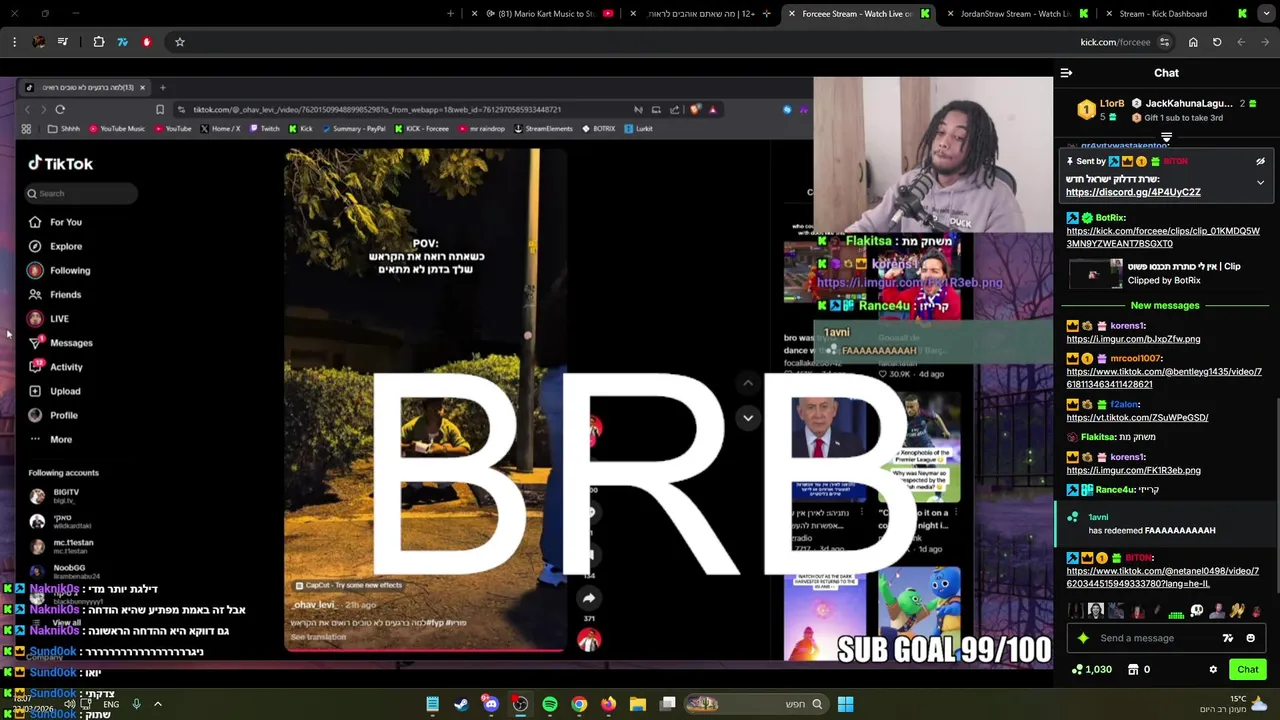Bookmark this page with star icon

coord(180,42)
